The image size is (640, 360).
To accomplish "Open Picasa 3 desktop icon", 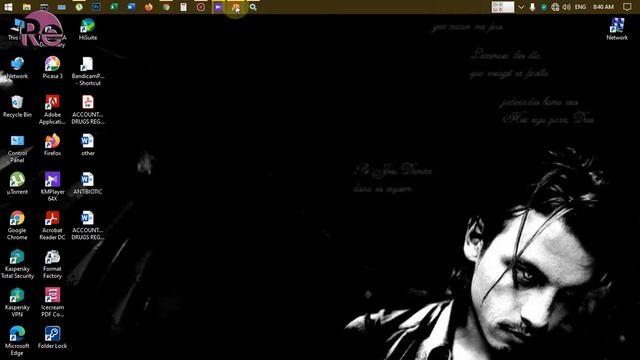I will coord(52,68).
